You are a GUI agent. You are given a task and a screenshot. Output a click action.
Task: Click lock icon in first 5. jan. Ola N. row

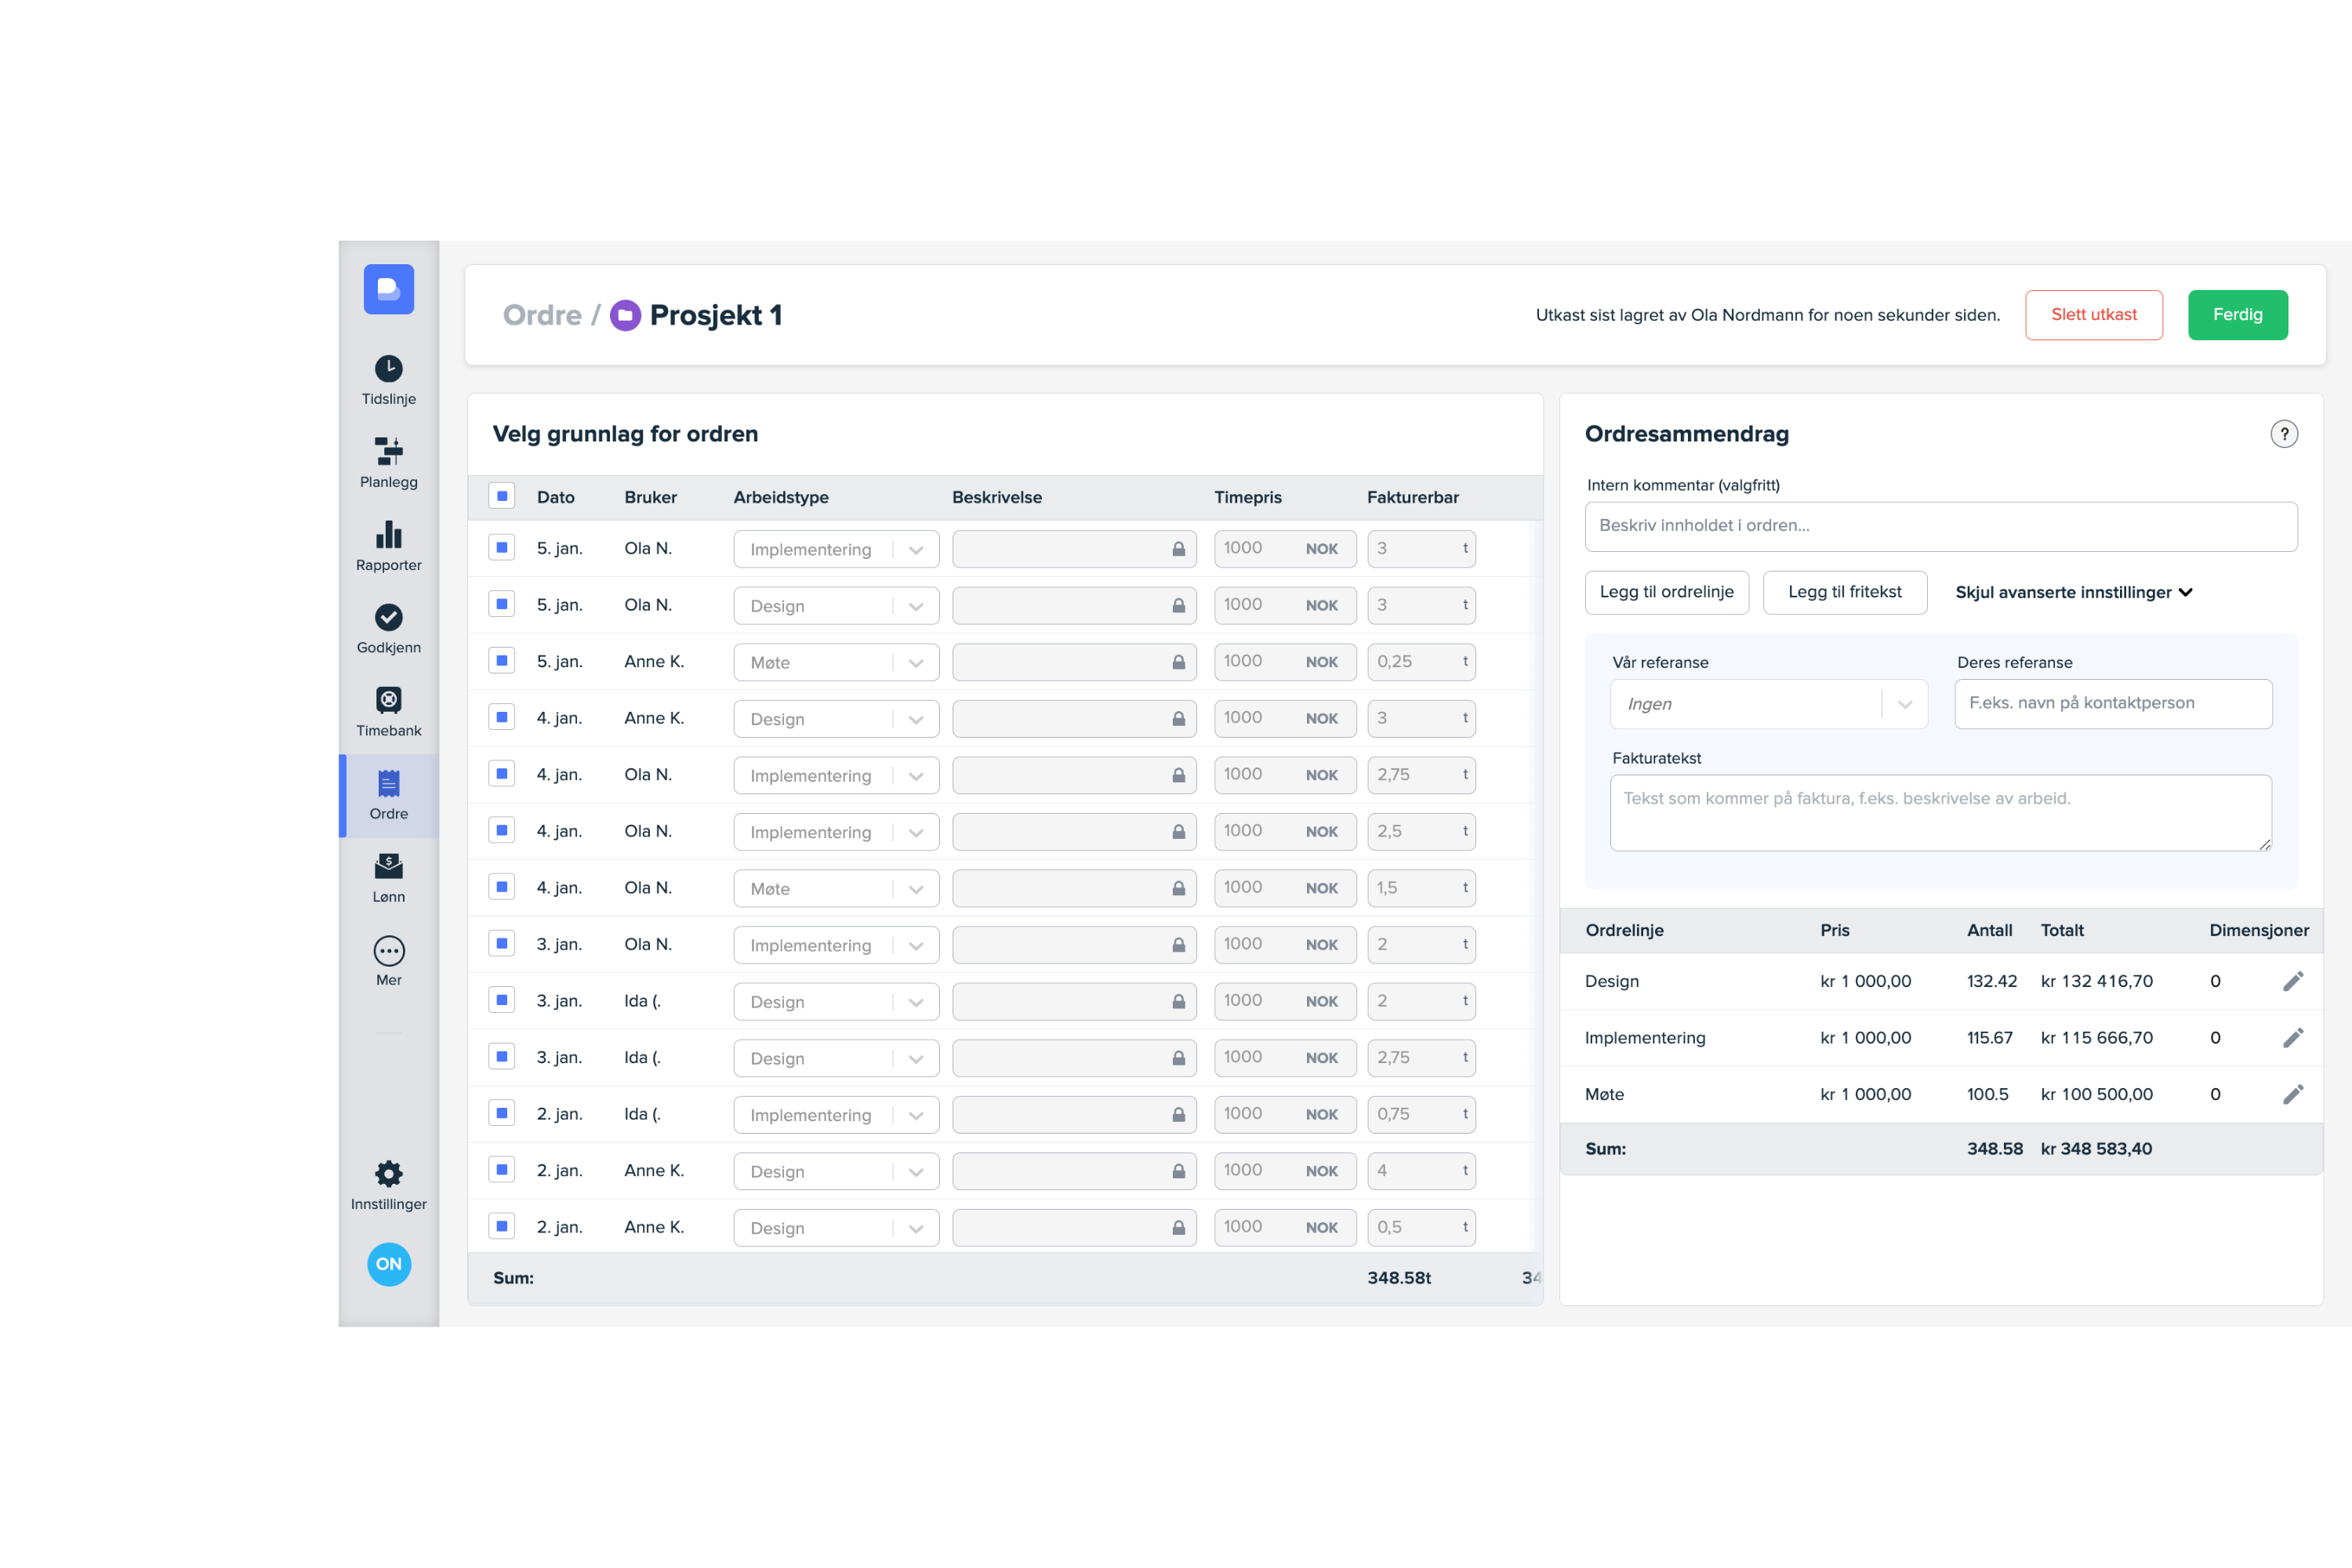pos(1179,549)
